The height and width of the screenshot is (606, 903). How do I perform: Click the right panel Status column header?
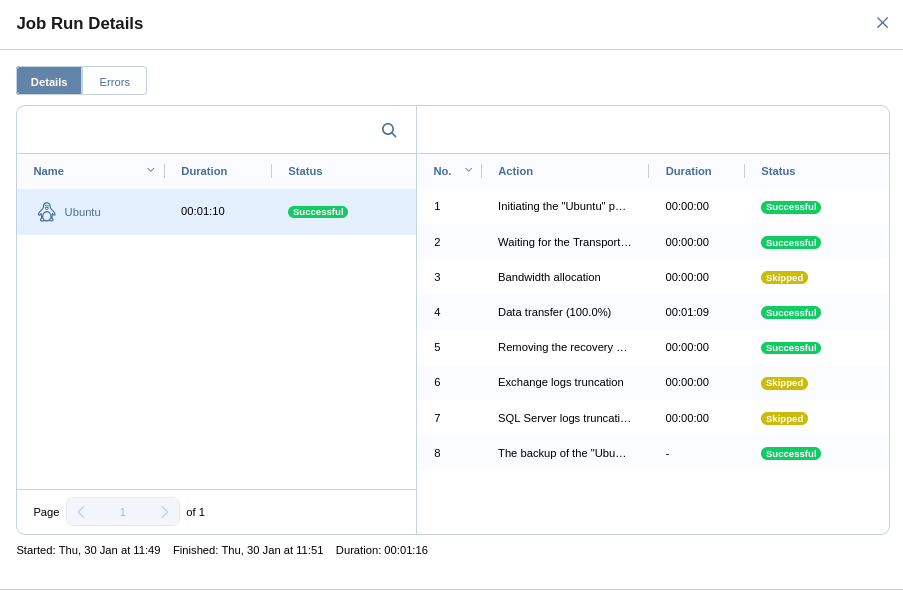pyautogui.click(x=778, y=171)
